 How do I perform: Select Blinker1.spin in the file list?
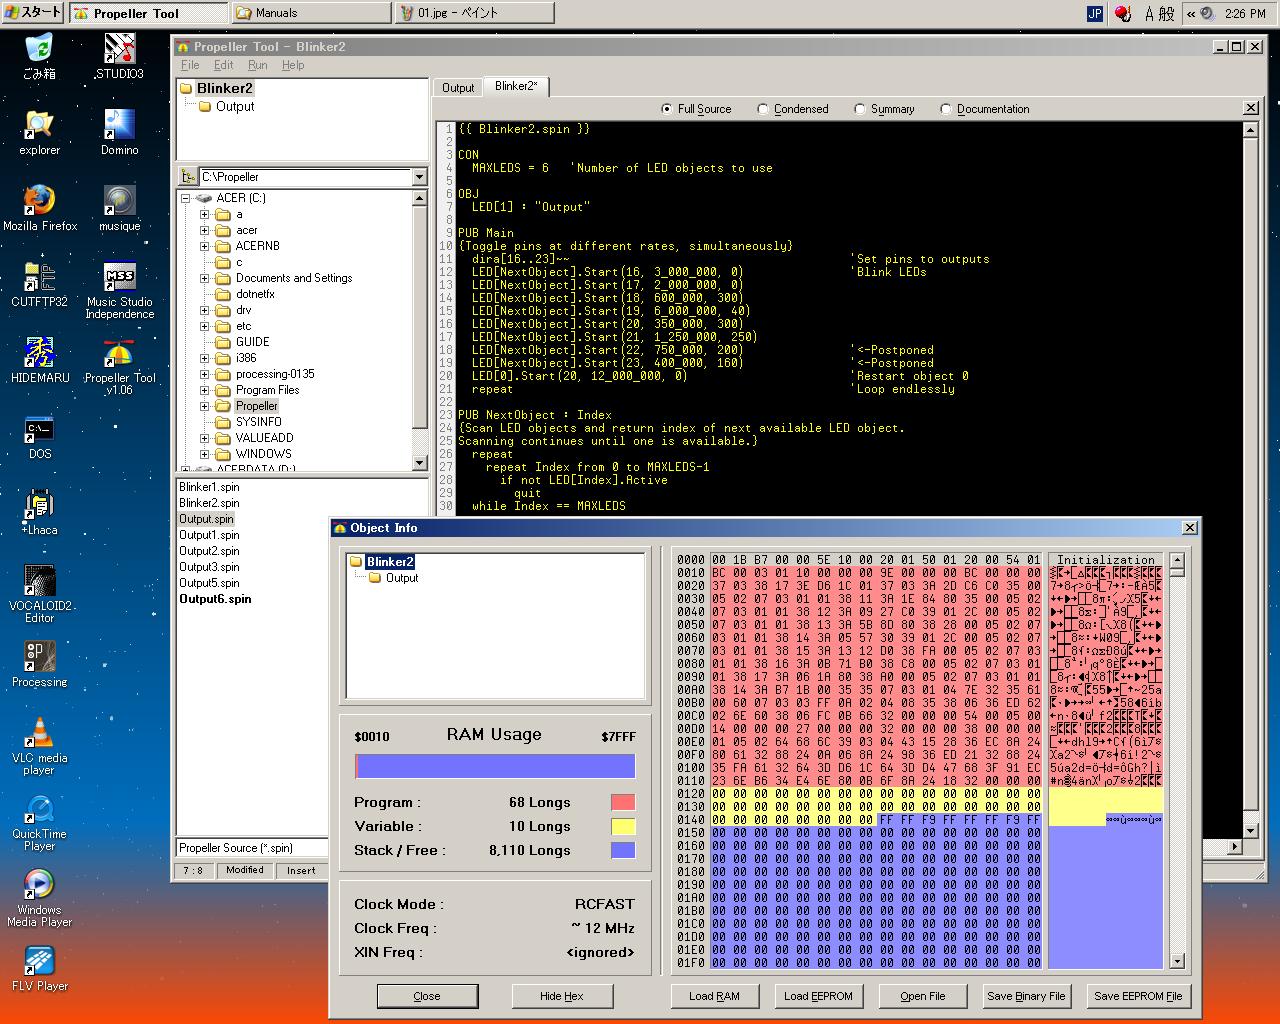click(x=209, y=487)
